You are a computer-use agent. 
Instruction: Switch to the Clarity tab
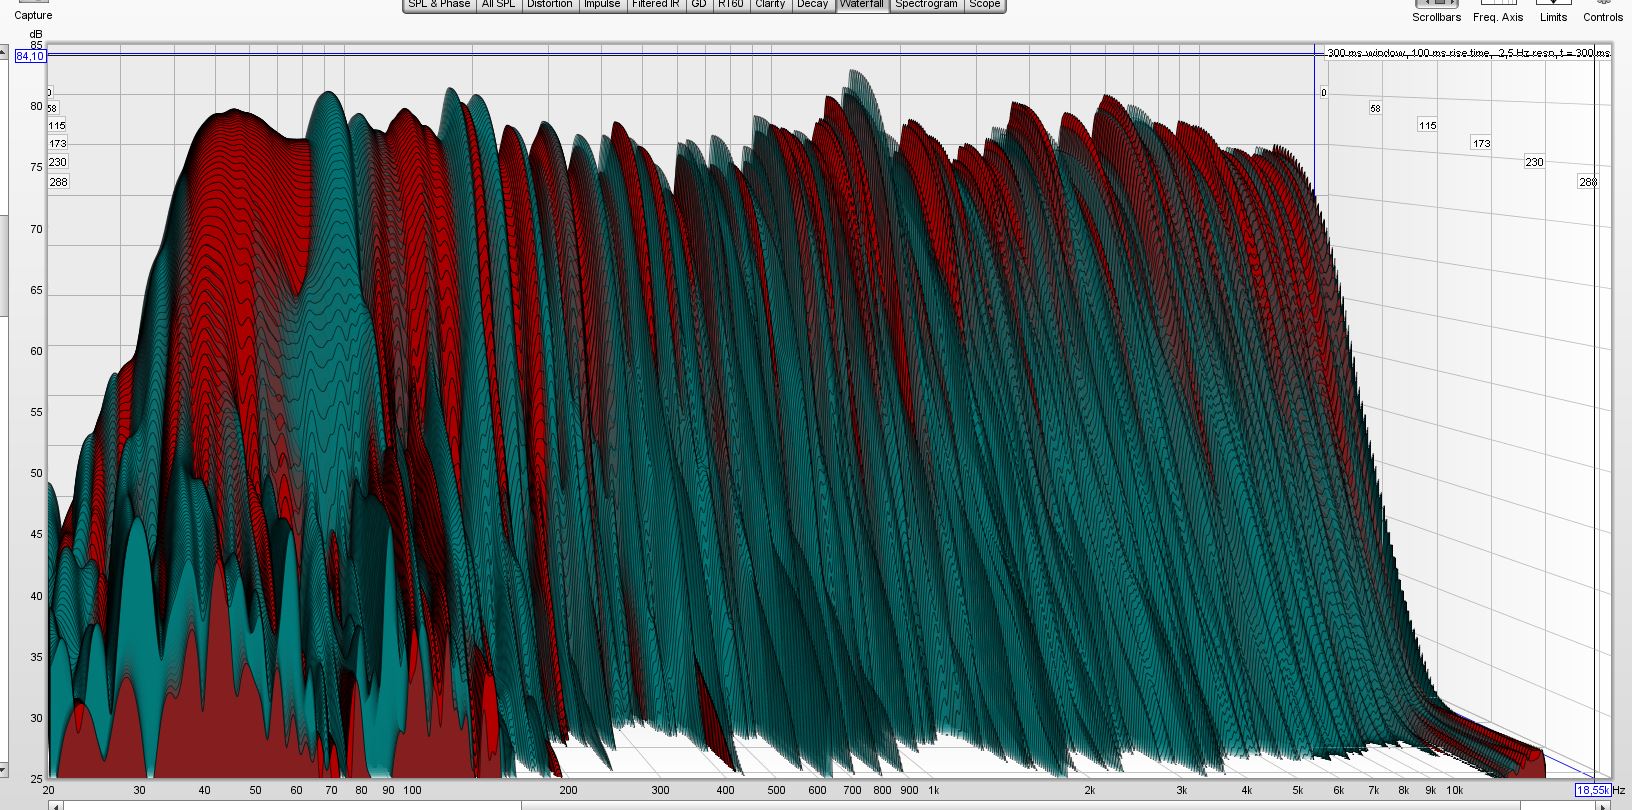(x=770, y=4)
